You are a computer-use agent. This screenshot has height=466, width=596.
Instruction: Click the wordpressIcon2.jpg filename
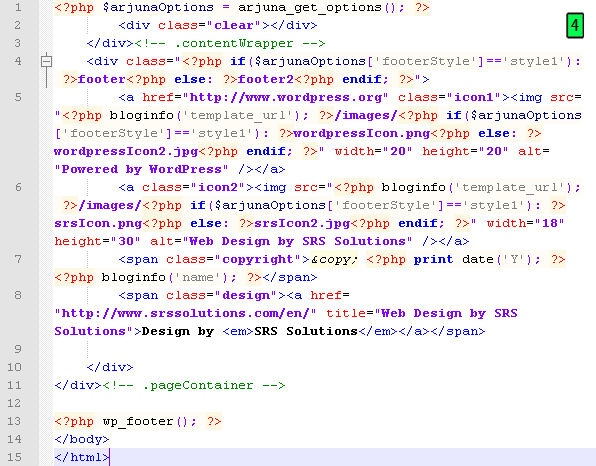point(126,152)
